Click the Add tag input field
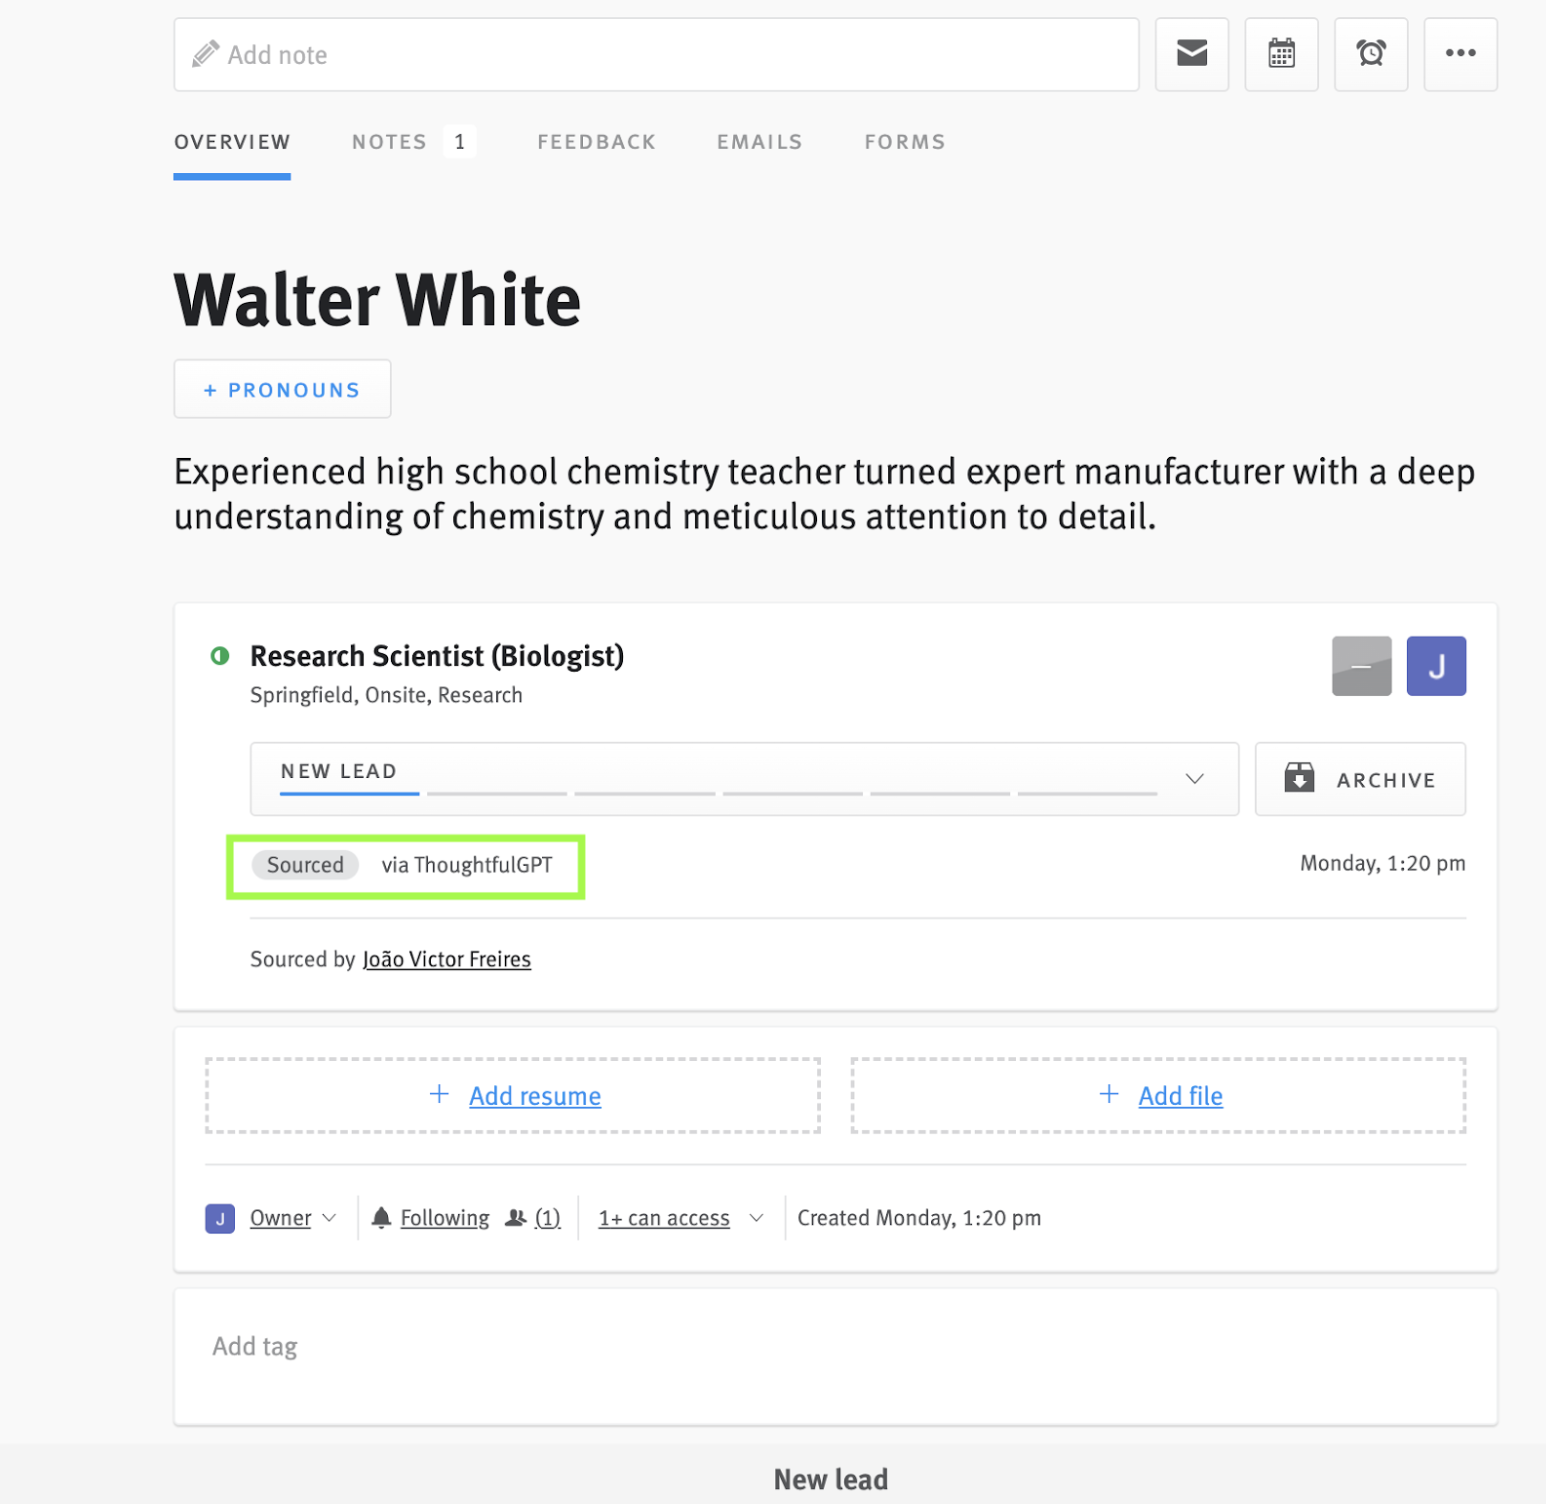The height and width of the screenshot is (1504, 1546). click(835, 1356)
